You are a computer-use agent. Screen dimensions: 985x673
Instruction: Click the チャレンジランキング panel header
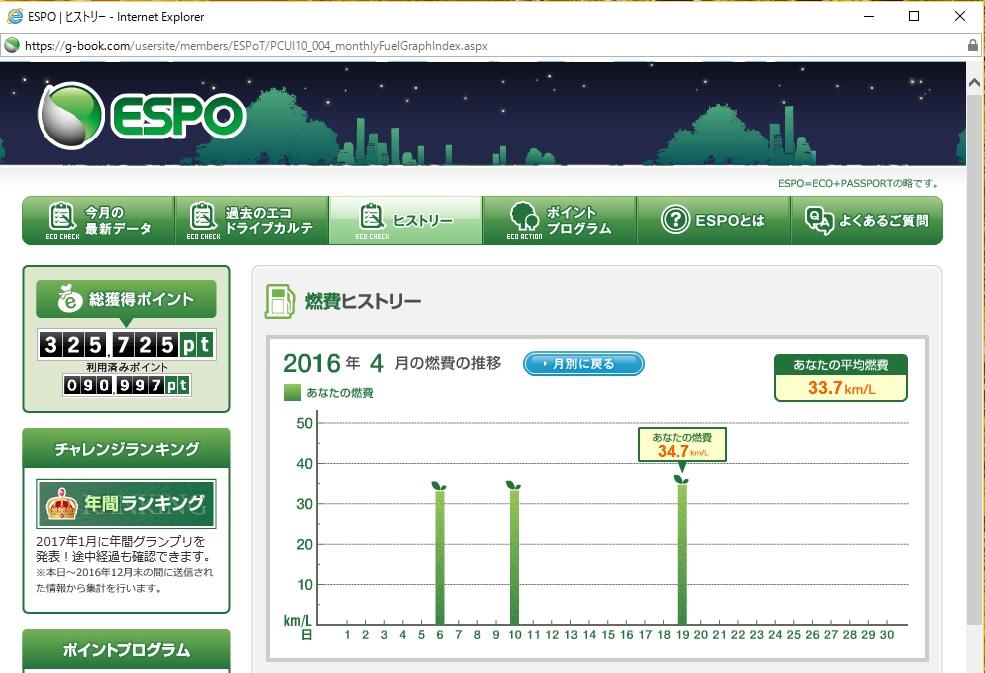point(126,449)
